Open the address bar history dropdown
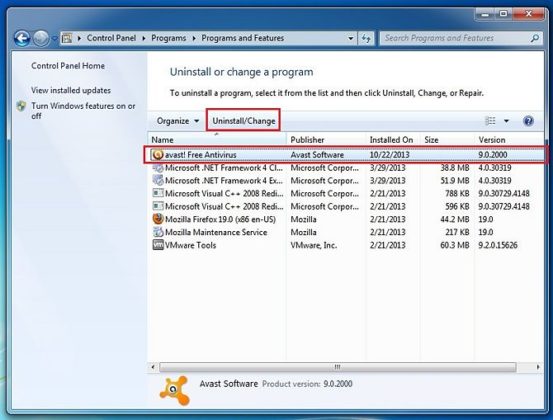Viewport: 553px width, 420px height. tap(351, 38)
